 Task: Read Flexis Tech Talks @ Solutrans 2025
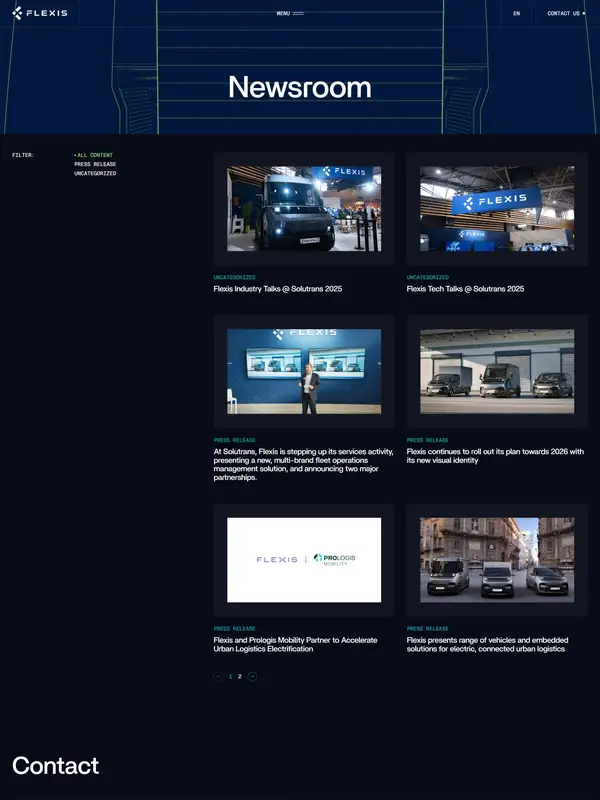(x=465, y=289)
